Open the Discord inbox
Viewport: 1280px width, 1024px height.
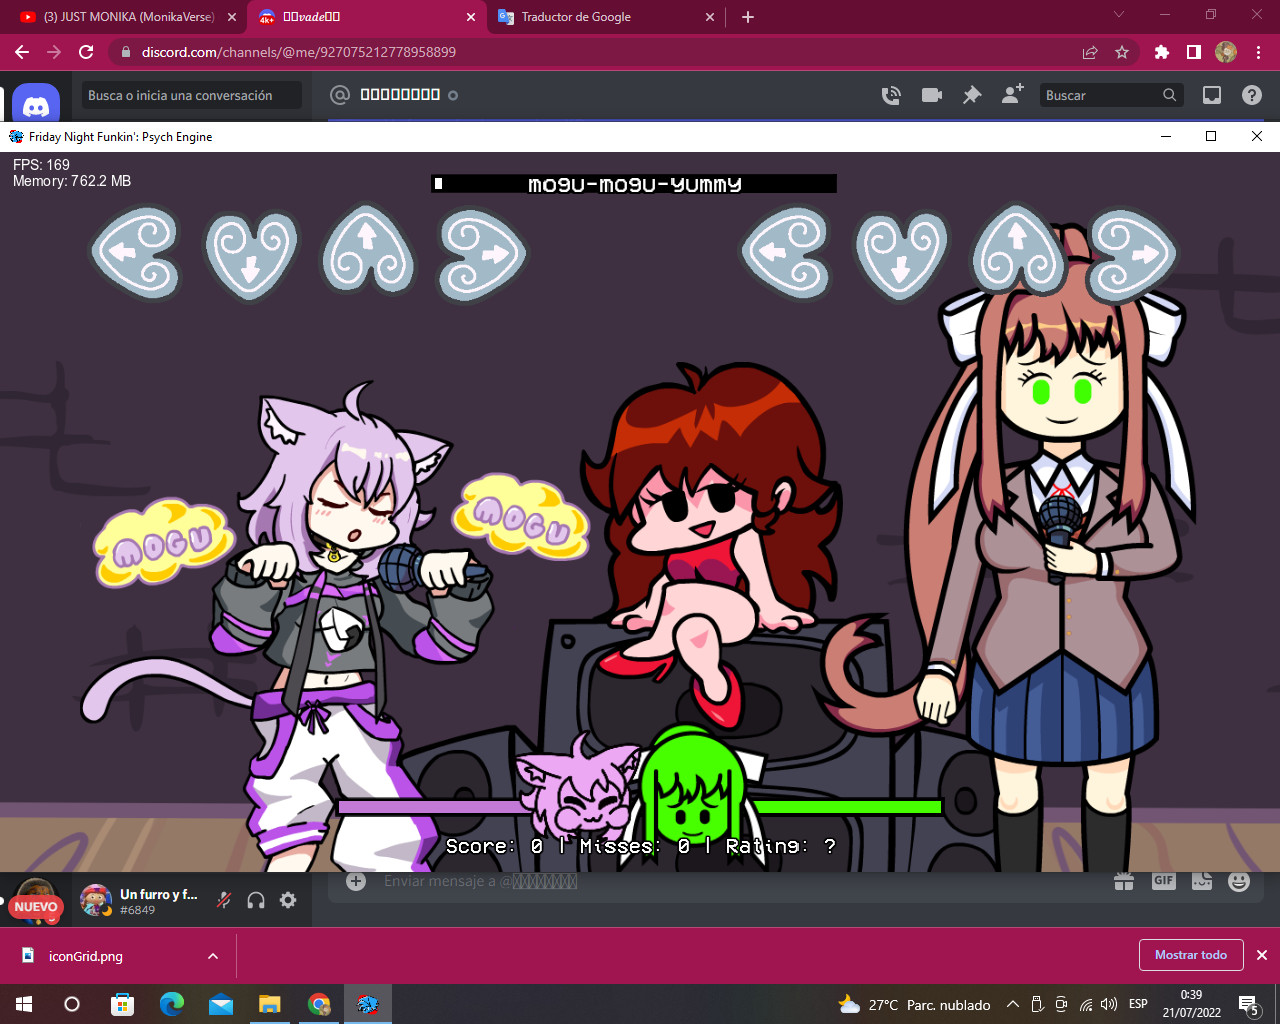point(1212,95)
